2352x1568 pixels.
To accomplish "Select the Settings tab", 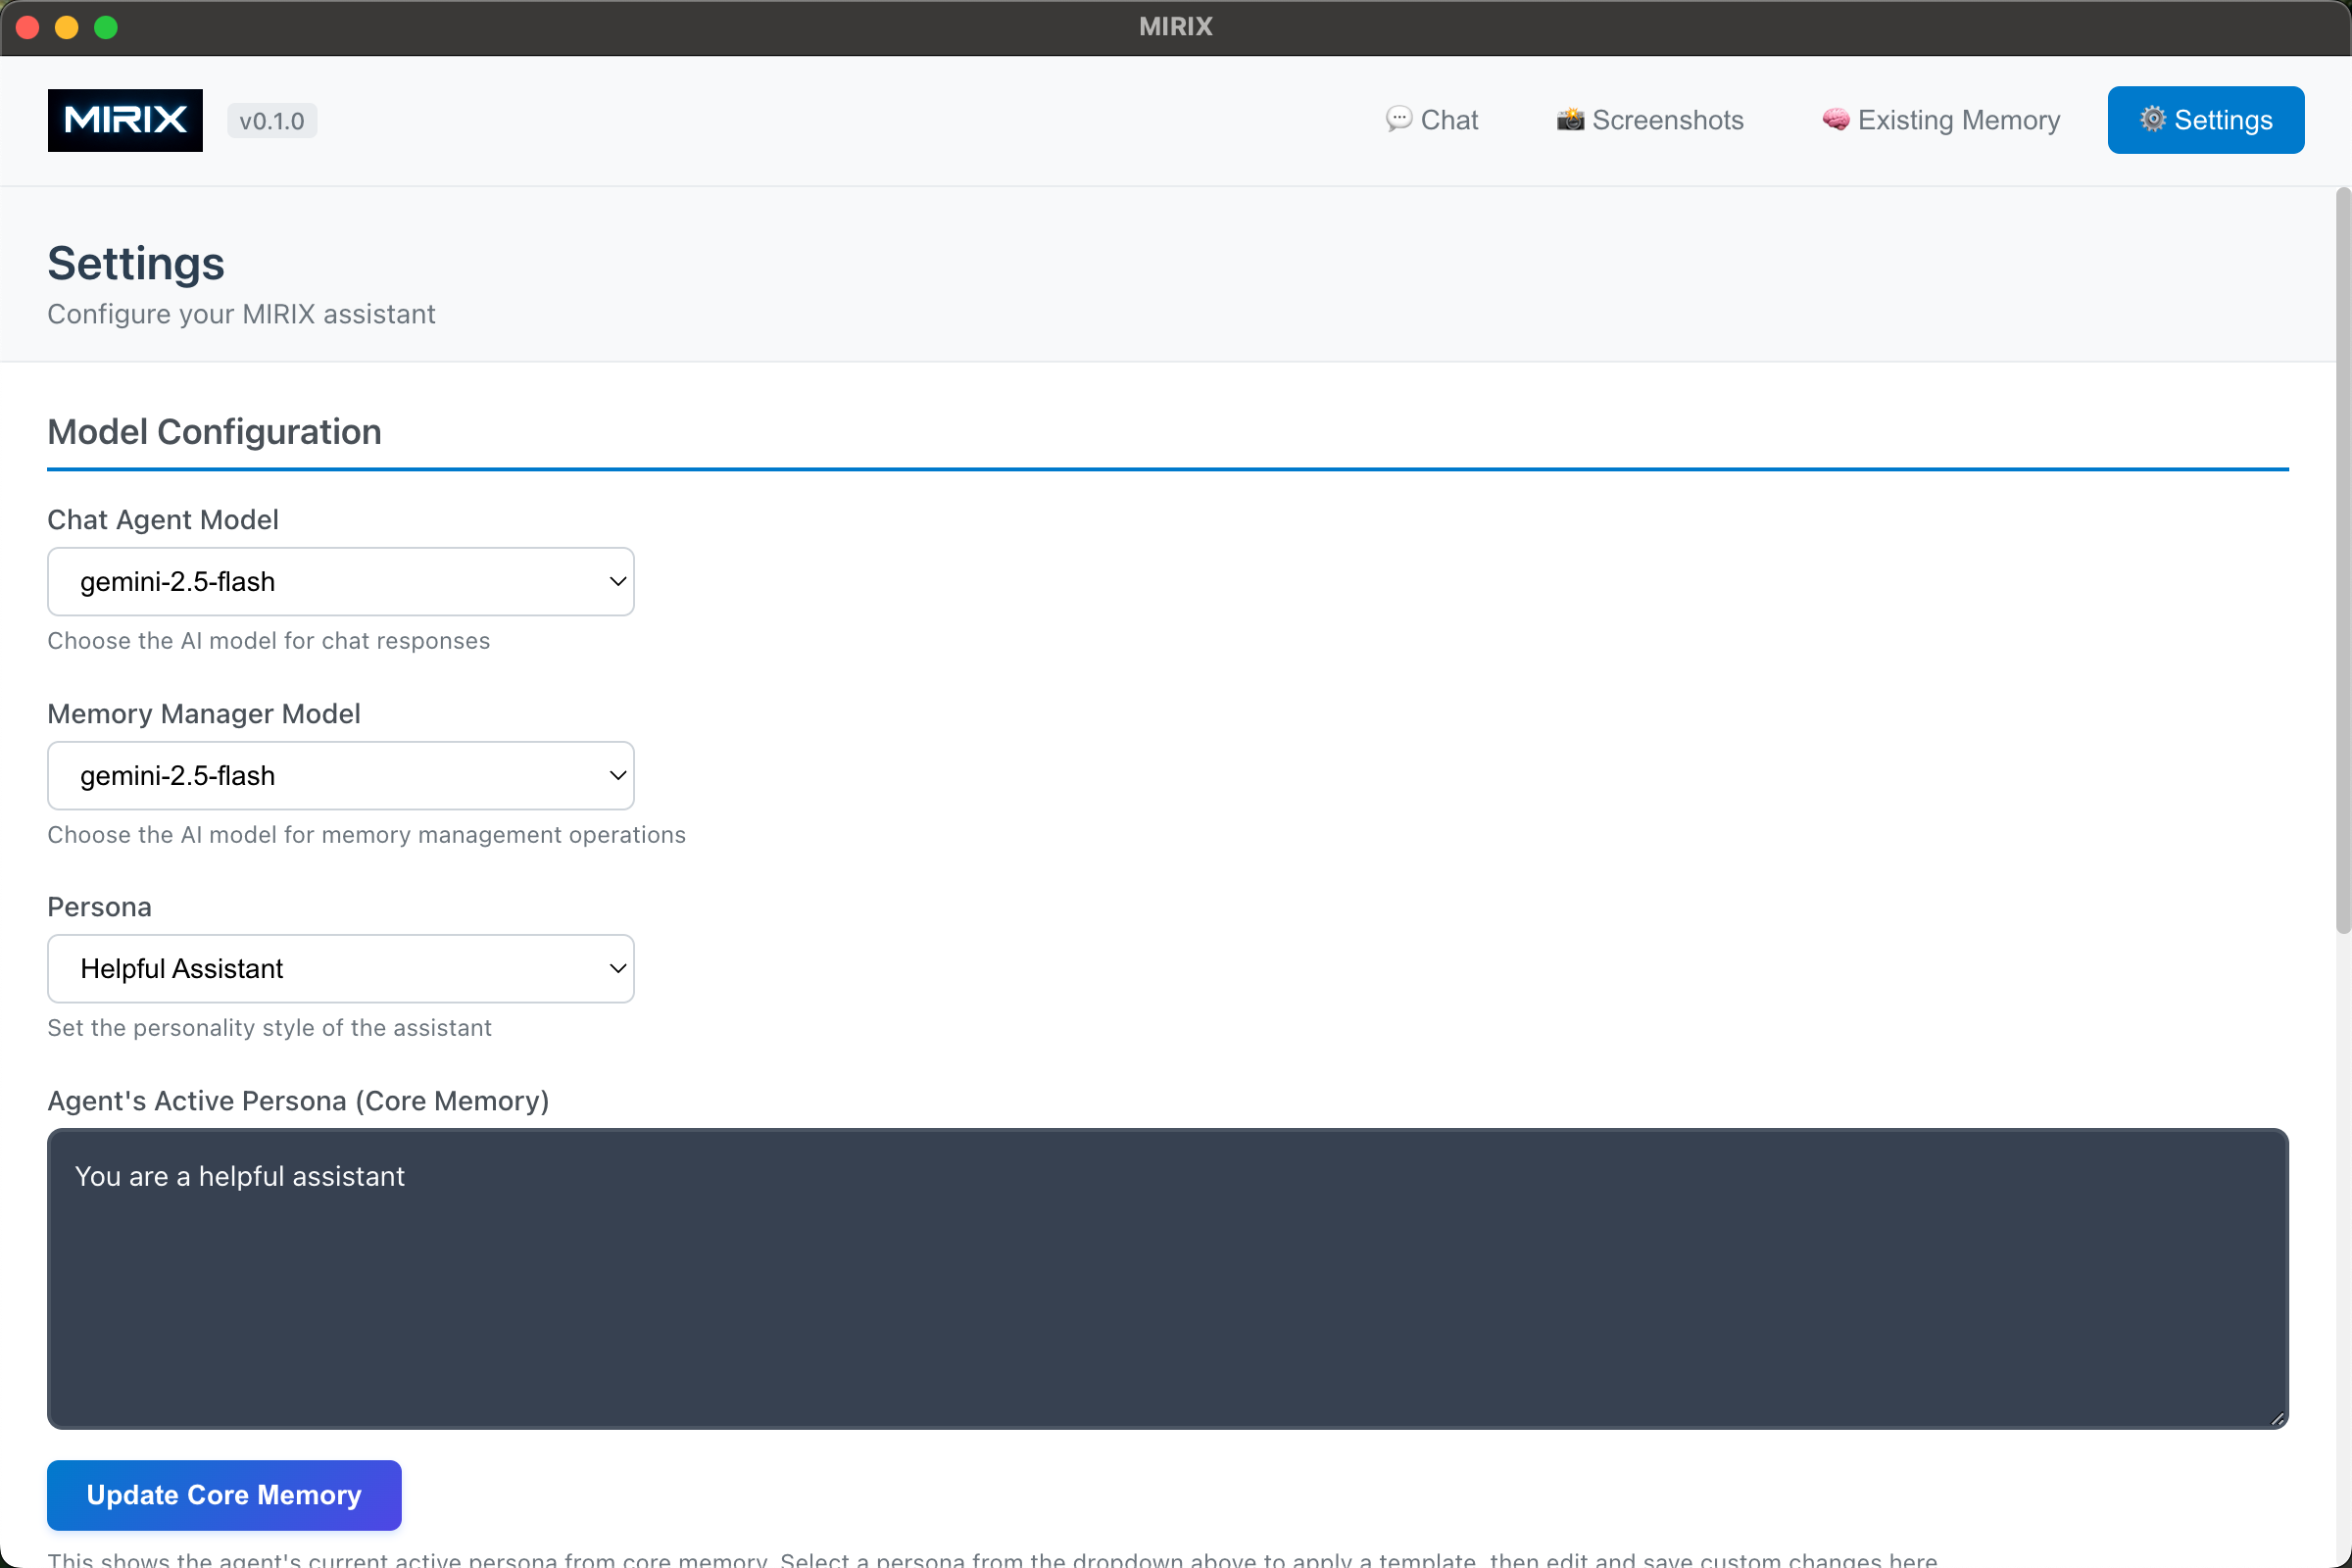I will (2205, 120).
